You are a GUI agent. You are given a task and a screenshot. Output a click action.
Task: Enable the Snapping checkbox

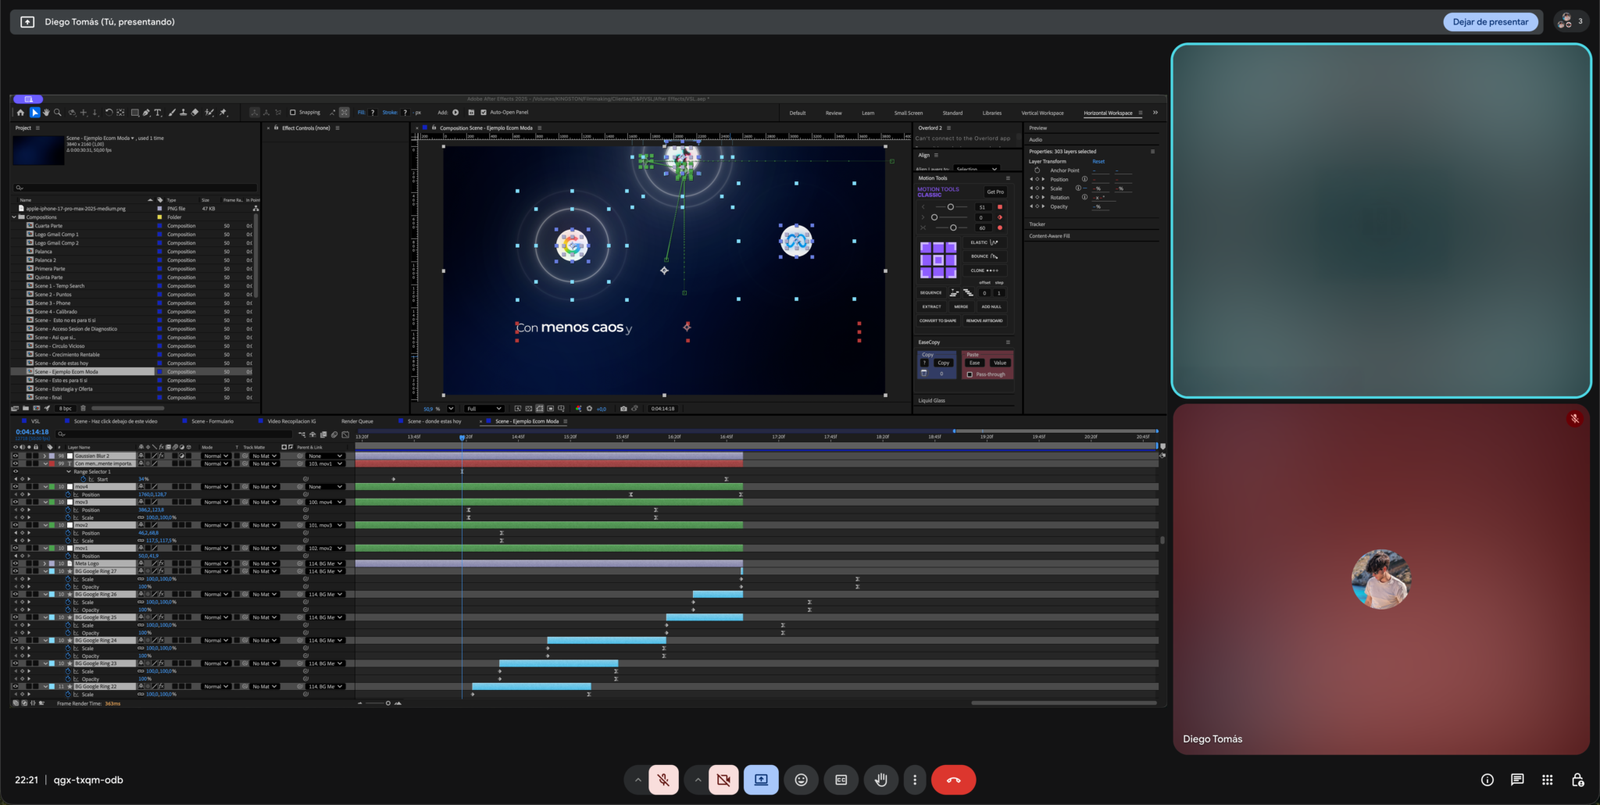click(292, 113)
